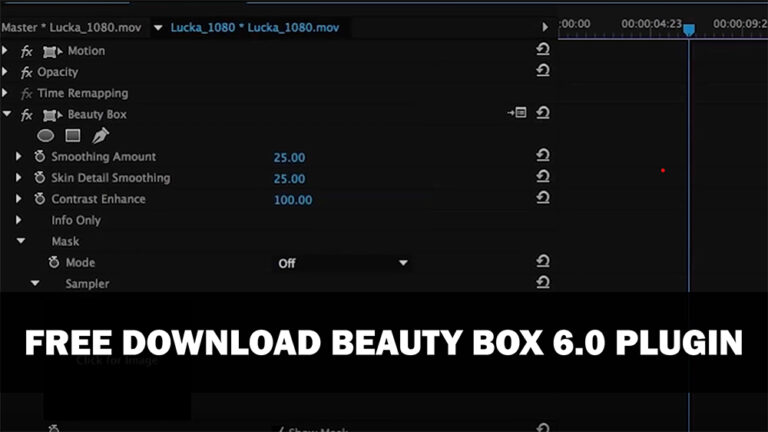Reset the Motion effect
This screenshot has height=432, width=768.
[x=543, y=49]
